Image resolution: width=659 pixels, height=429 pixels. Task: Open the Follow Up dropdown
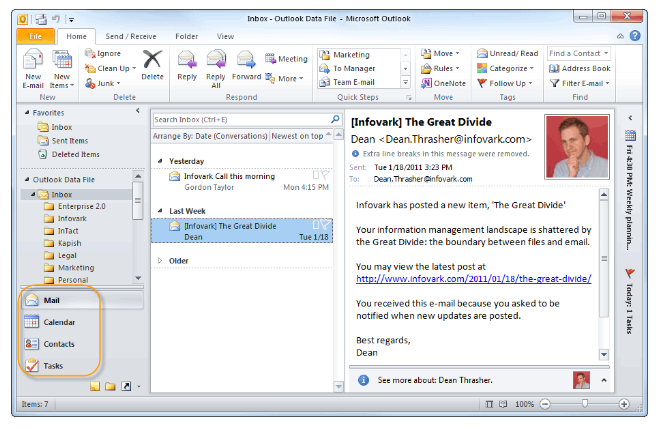point(504,83)
